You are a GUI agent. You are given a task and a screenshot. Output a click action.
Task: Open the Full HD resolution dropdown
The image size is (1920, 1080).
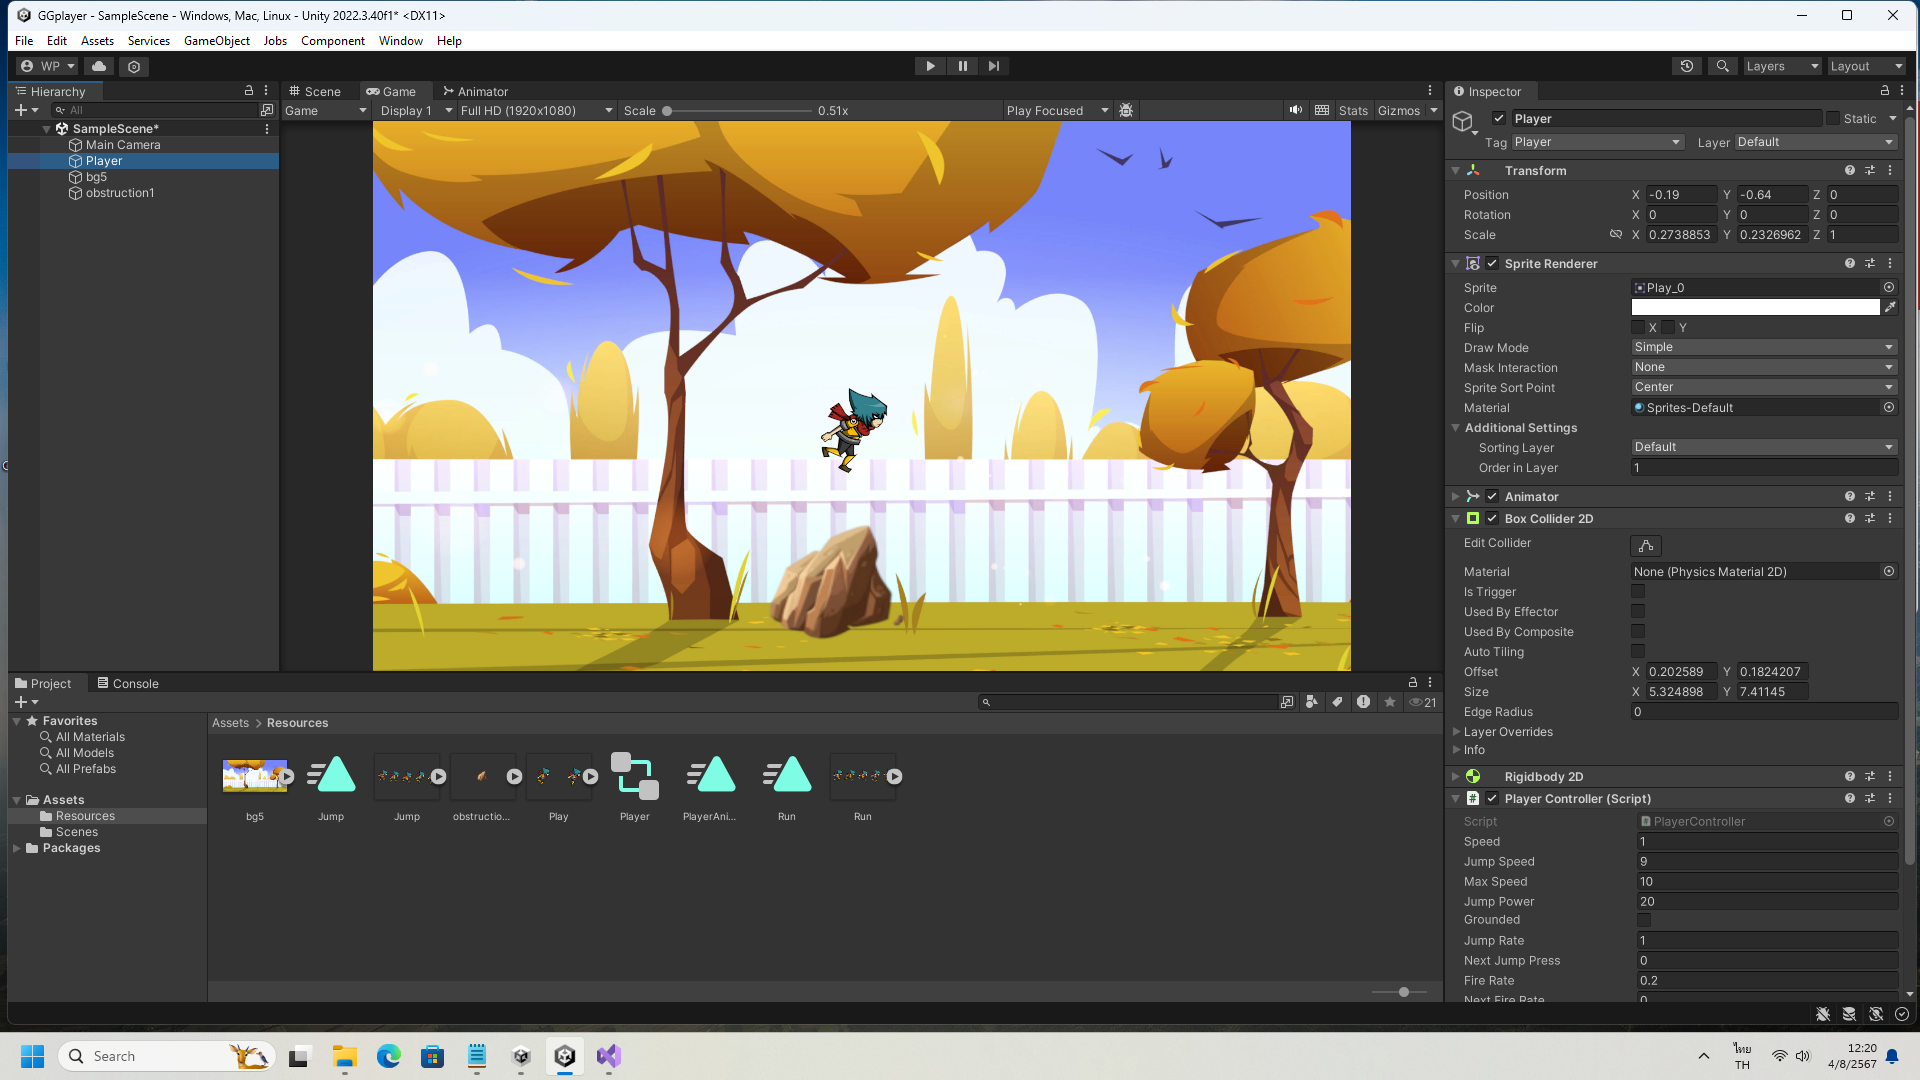tap(536, 111)
